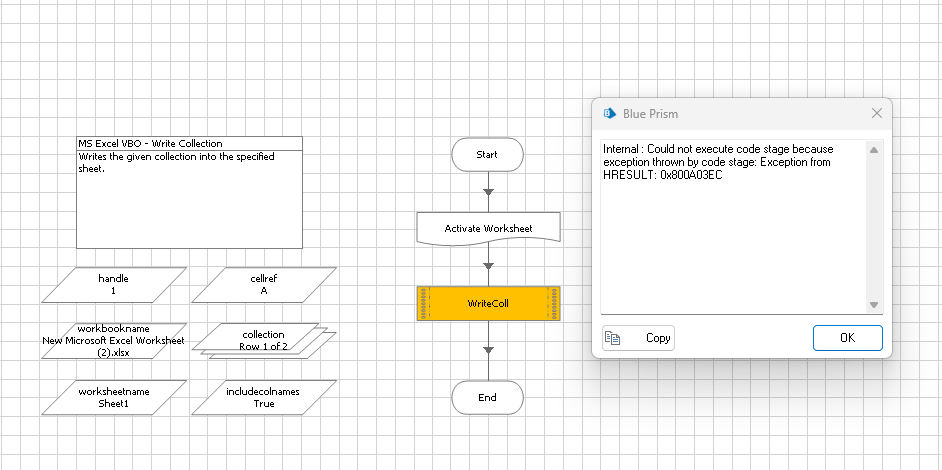Screen dimensions: 942x470
Task: Select the worksheetname data item
Action: click(x=114, y=397)
